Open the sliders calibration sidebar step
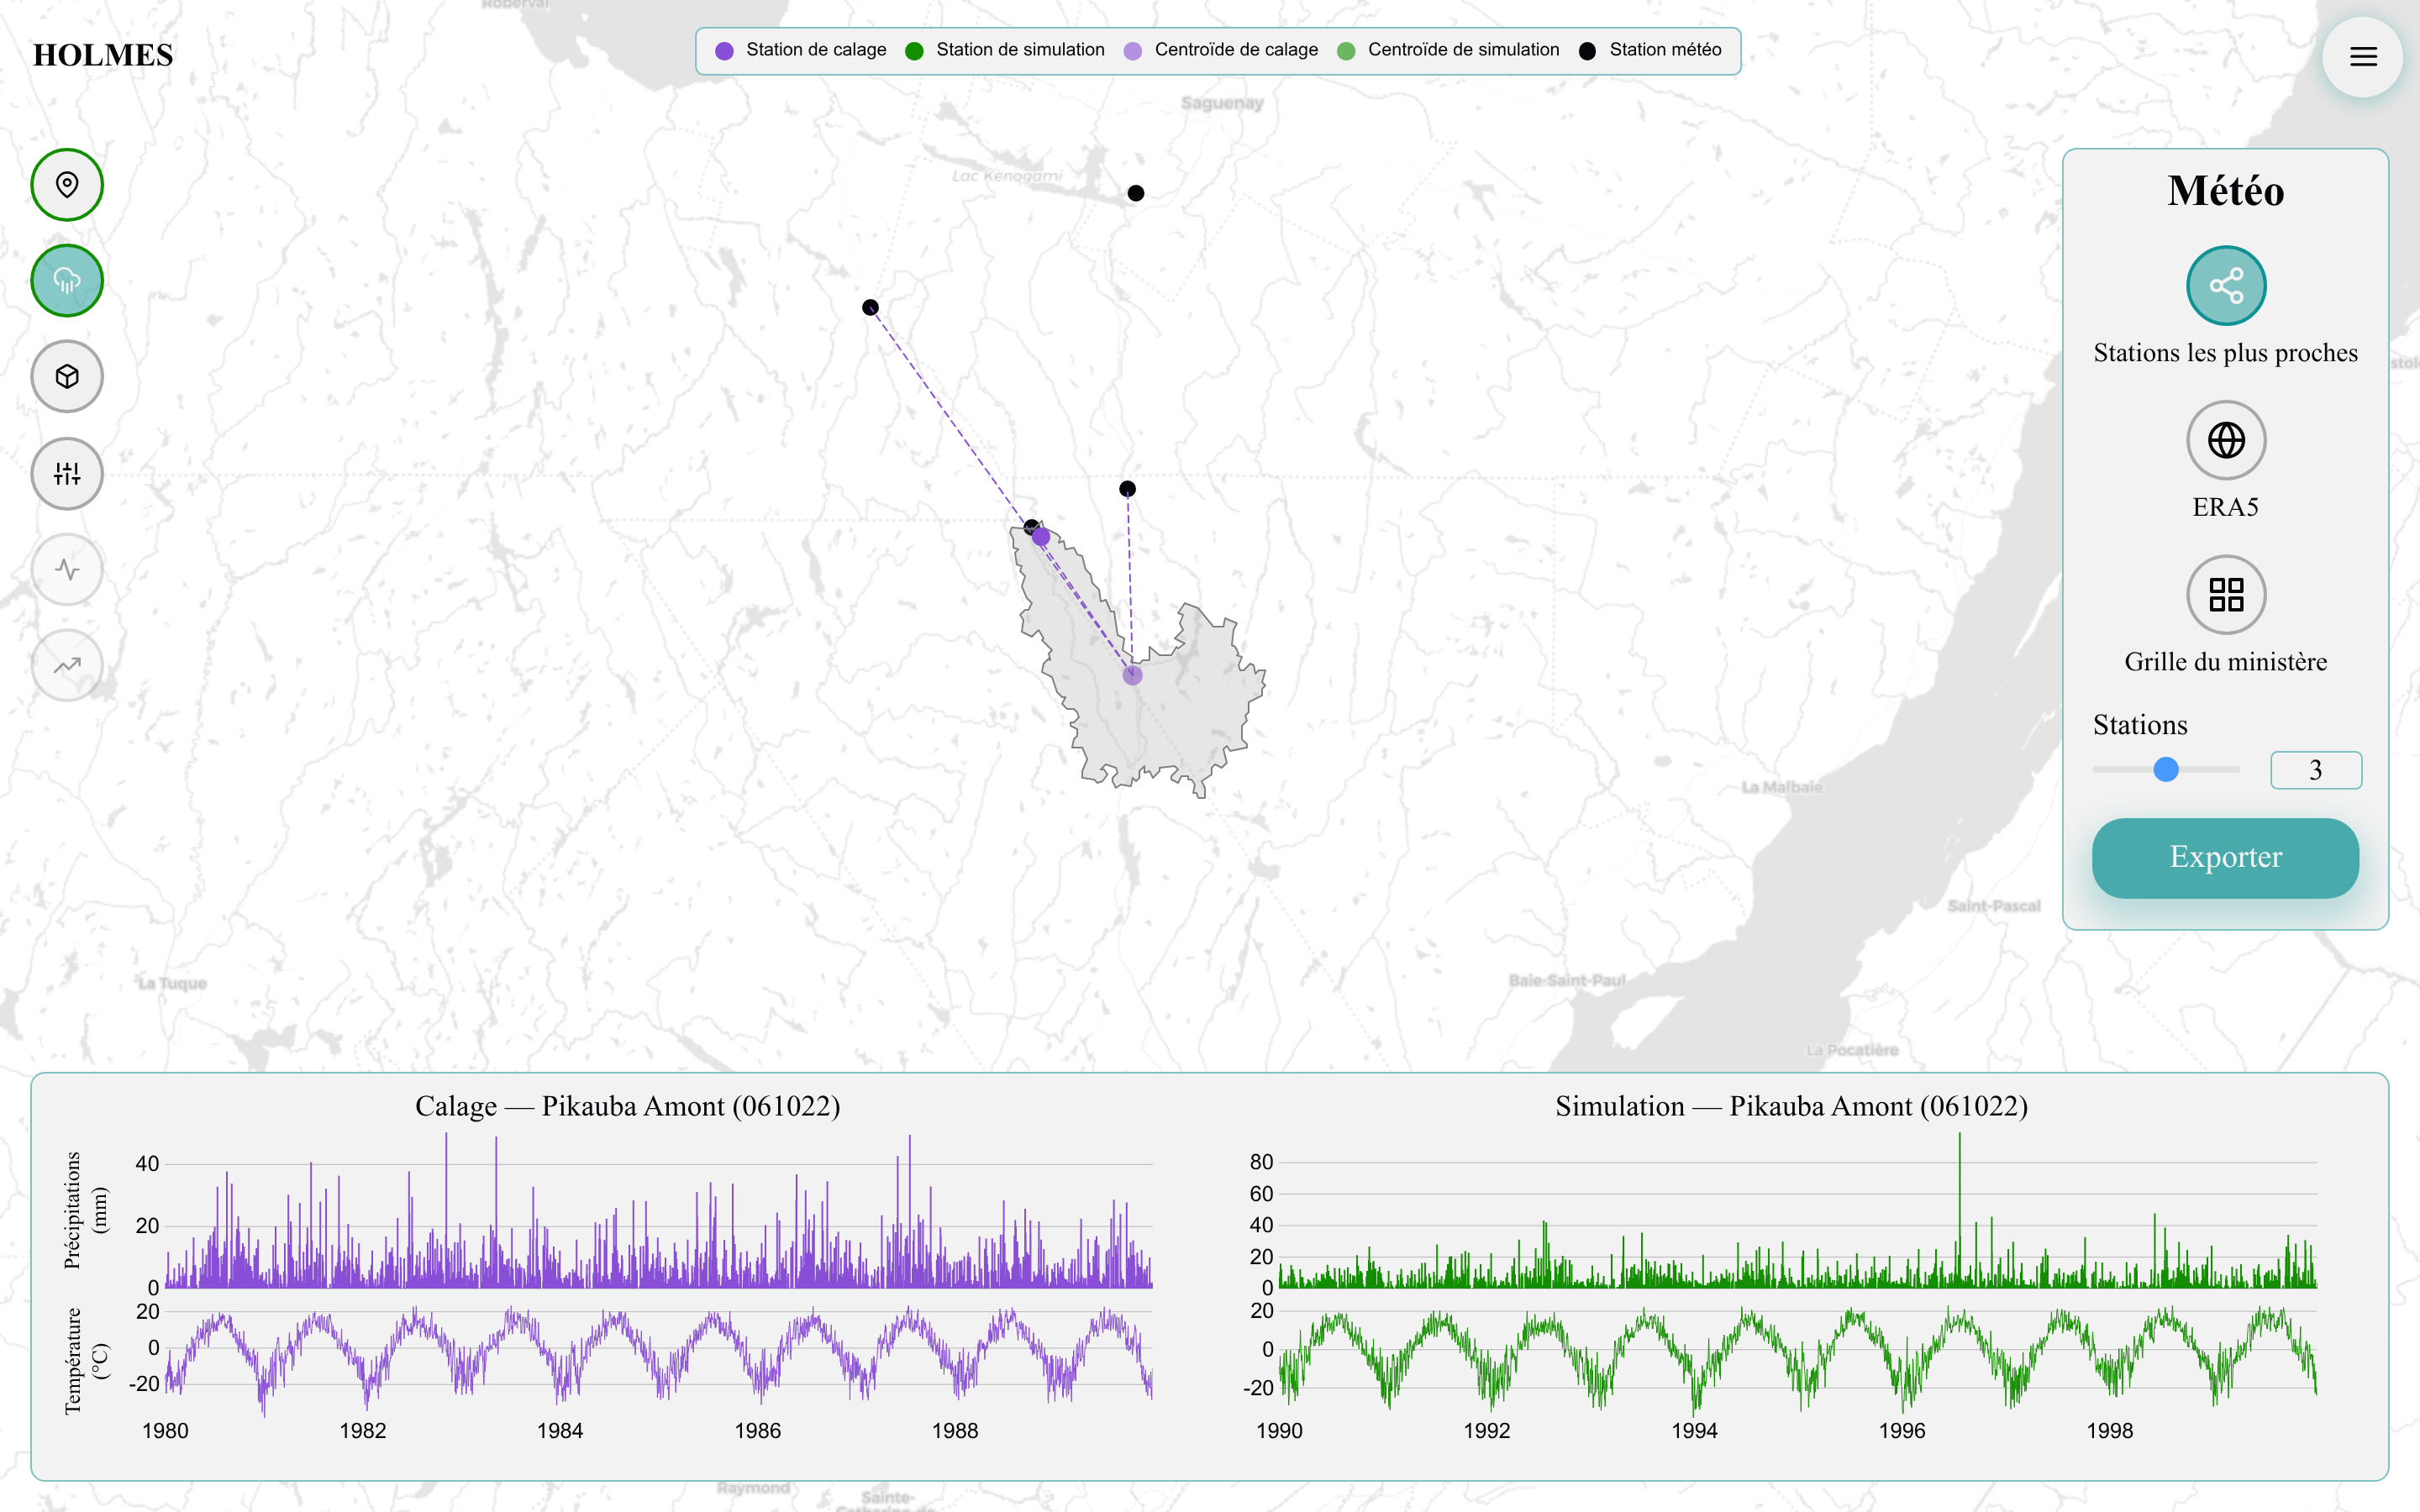This screenshot has height=1512, width=2420. click(67, 473)
